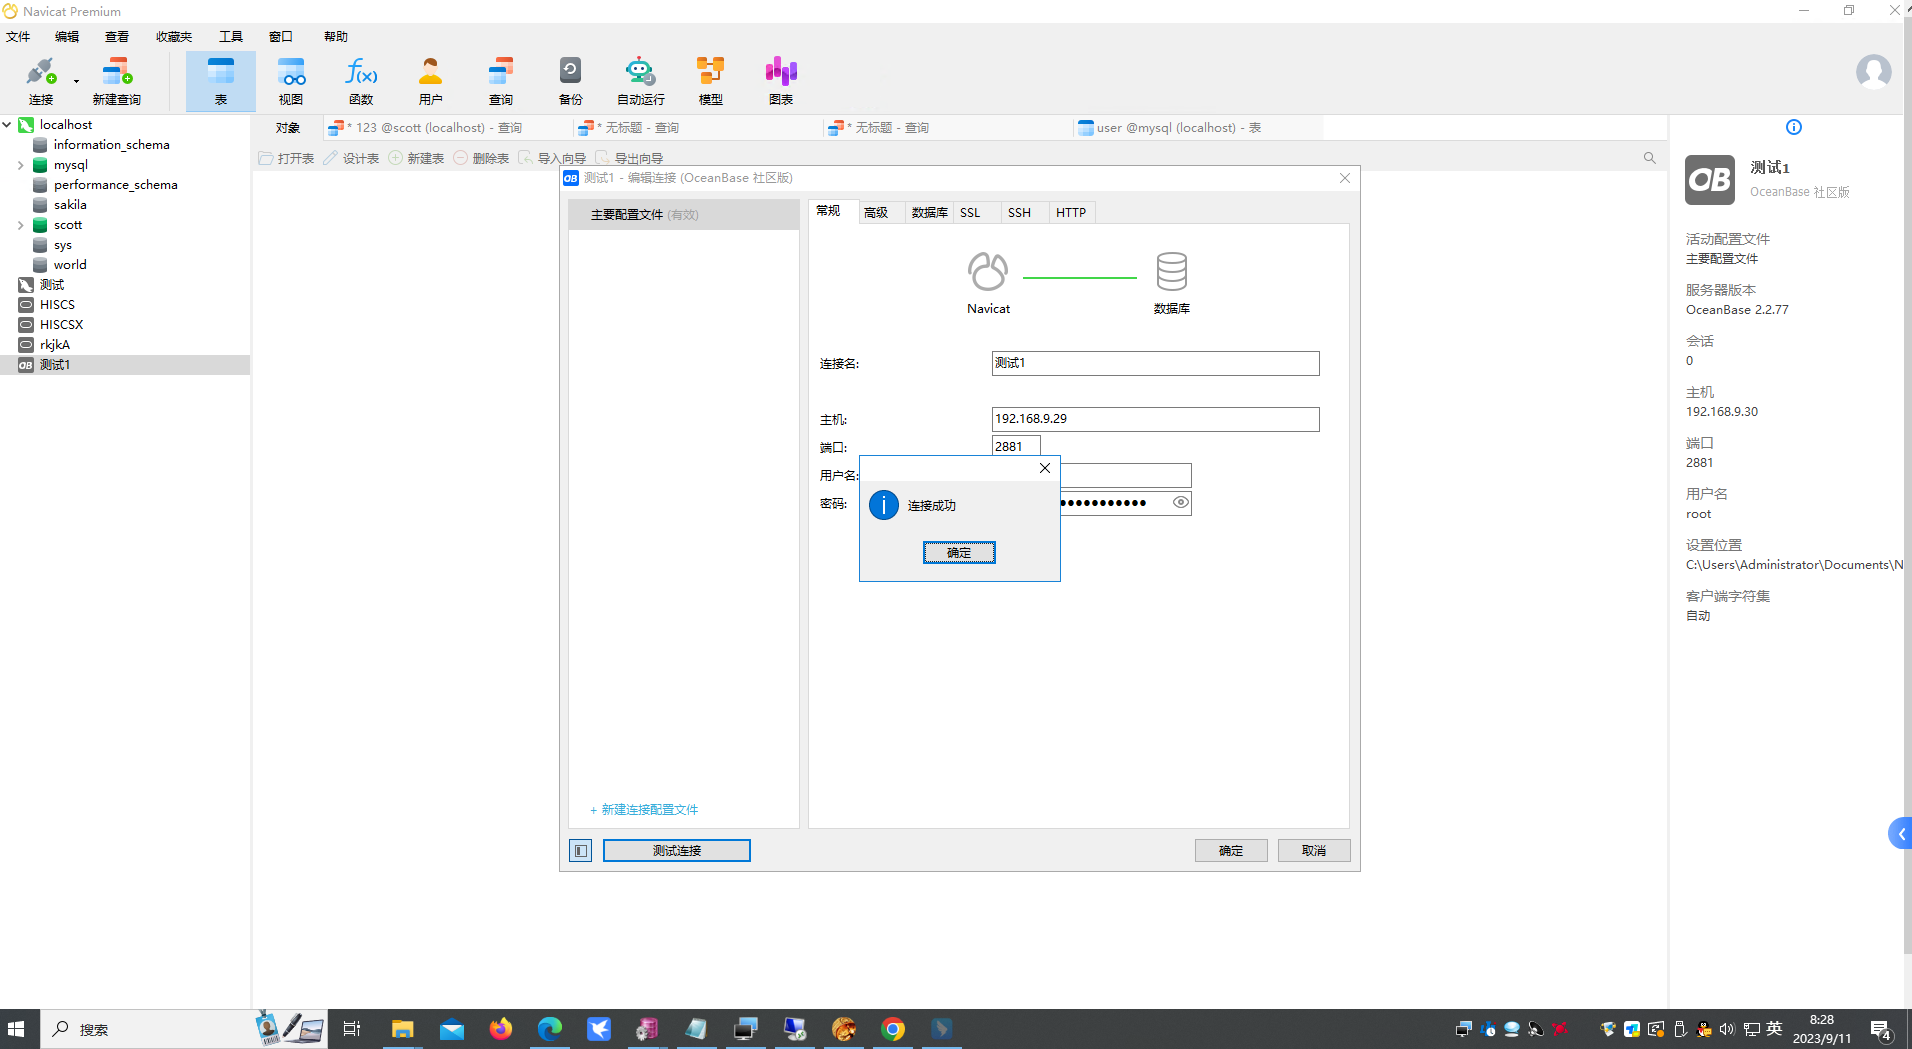Click the 主机 host input field

pos(1155,419)
